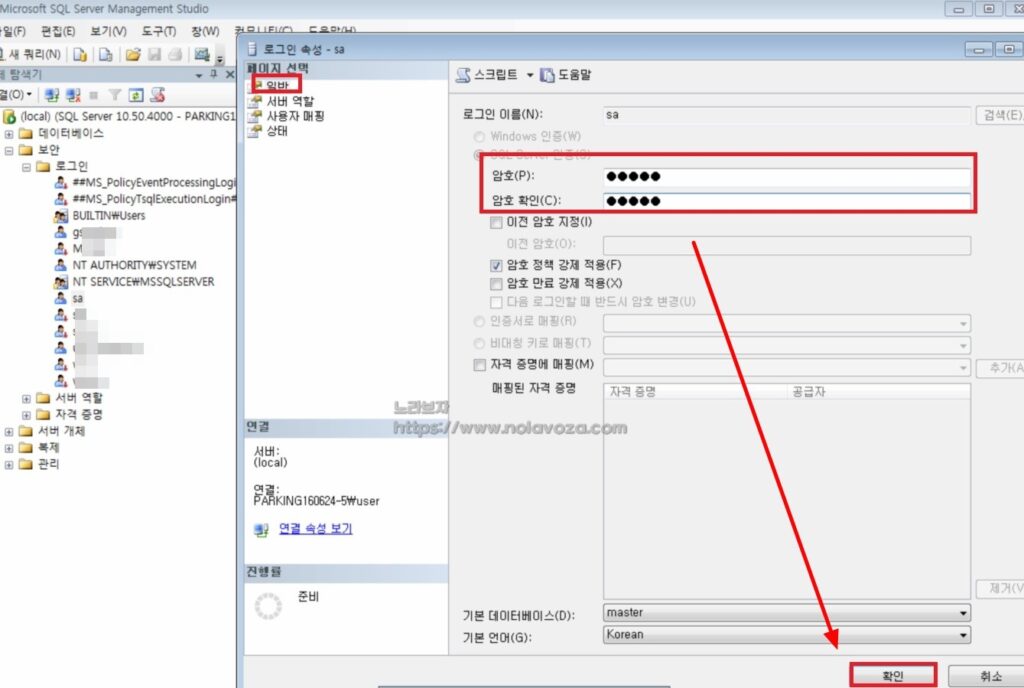The image size is (1024, 688).
Task: Select ##MS_PolicyTsqlExecutionLogin## login
Action: click(154, 199)
